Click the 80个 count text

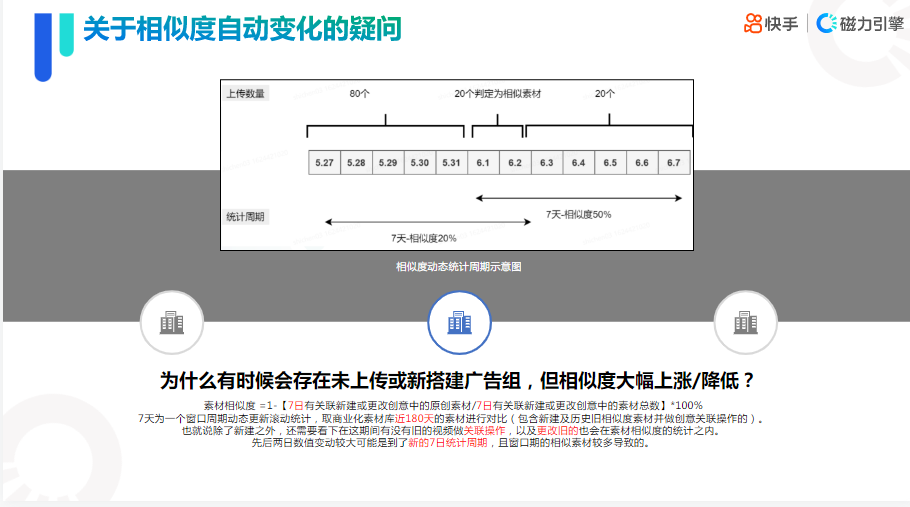[x=359, y=93]
